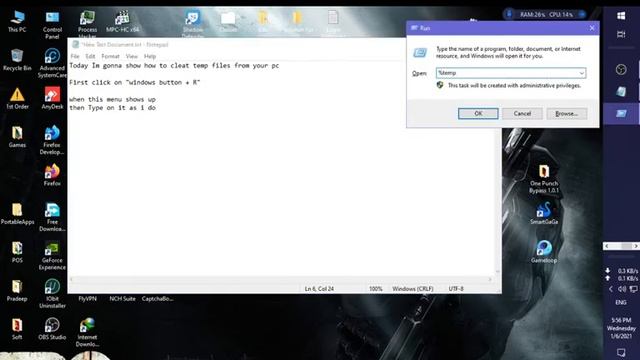
Task: Launch Process Hacker shortcut
Action: click(87, 24)
